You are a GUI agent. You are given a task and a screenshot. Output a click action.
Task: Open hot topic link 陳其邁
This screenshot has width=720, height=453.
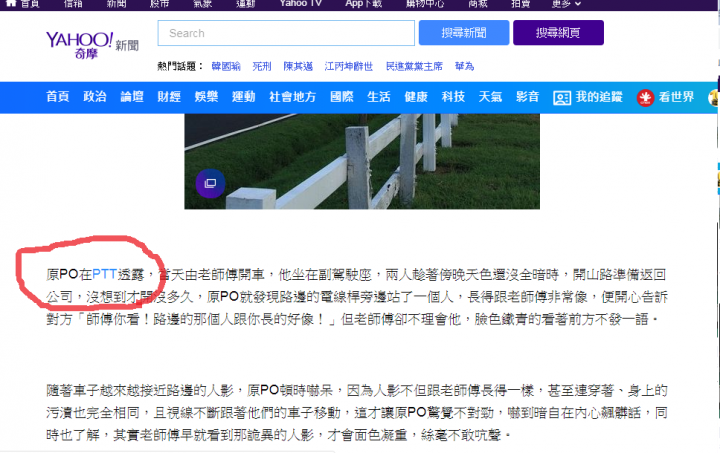298,67
